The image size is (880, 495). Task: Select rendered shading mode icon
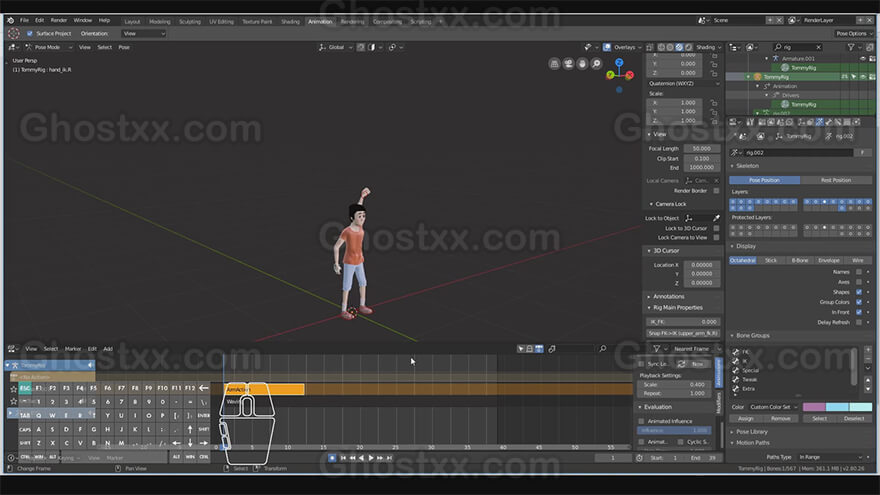tap(689, 48)
